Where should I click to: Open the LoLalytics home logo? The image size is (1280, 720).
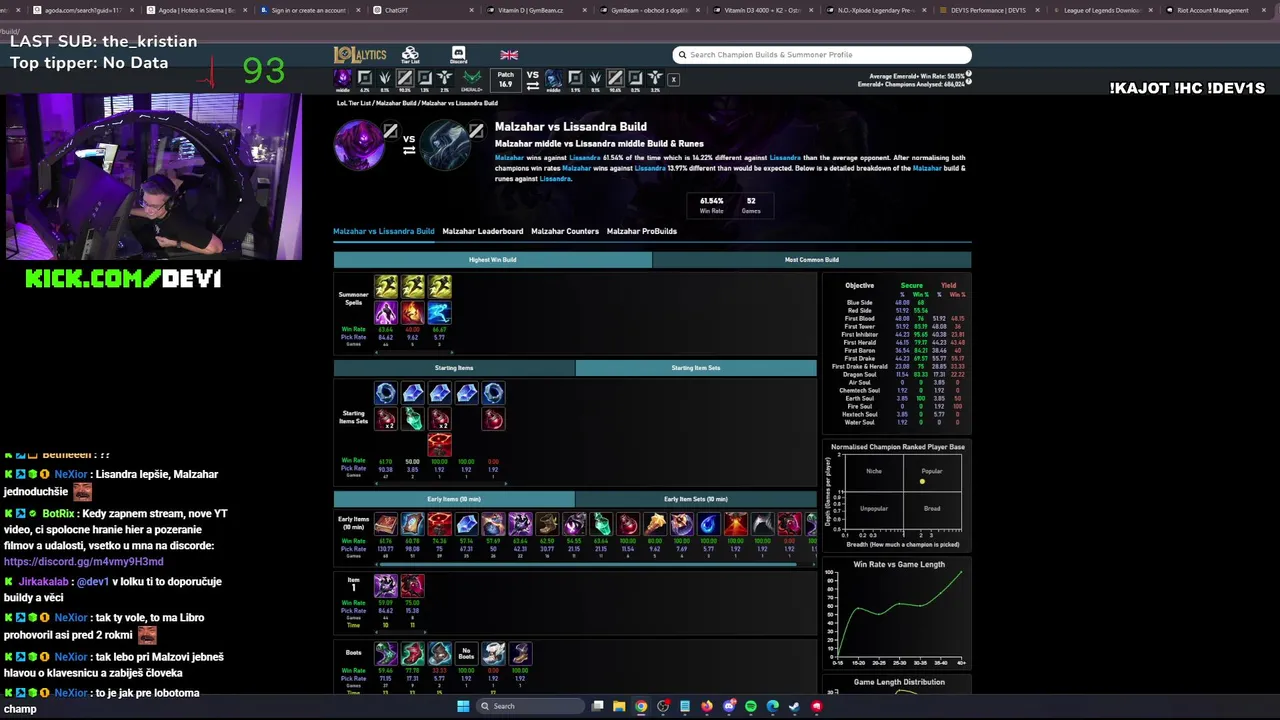tap(360, 55)
